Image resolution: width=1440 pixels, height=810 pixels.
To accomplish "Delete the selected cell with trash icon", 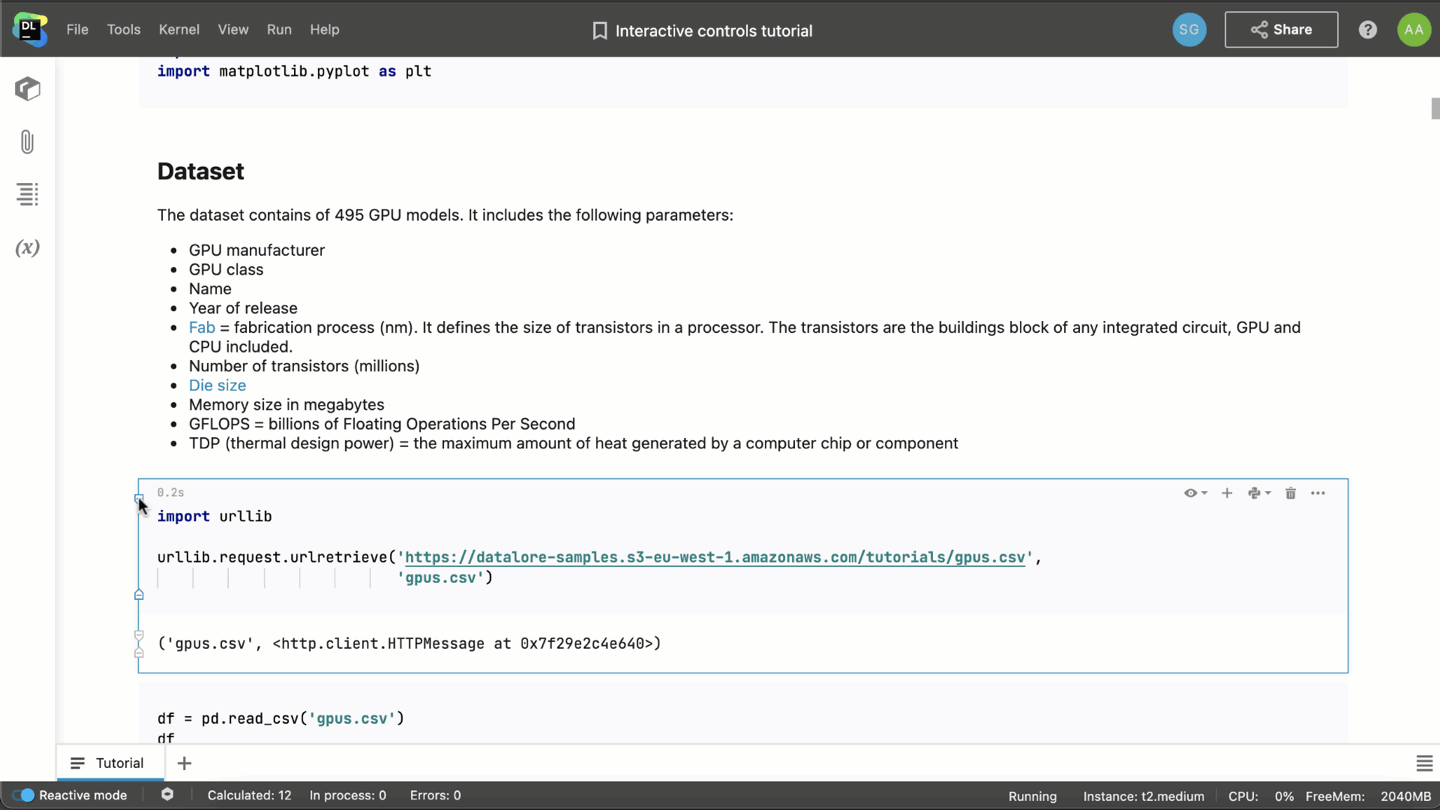I will 1290,493.
